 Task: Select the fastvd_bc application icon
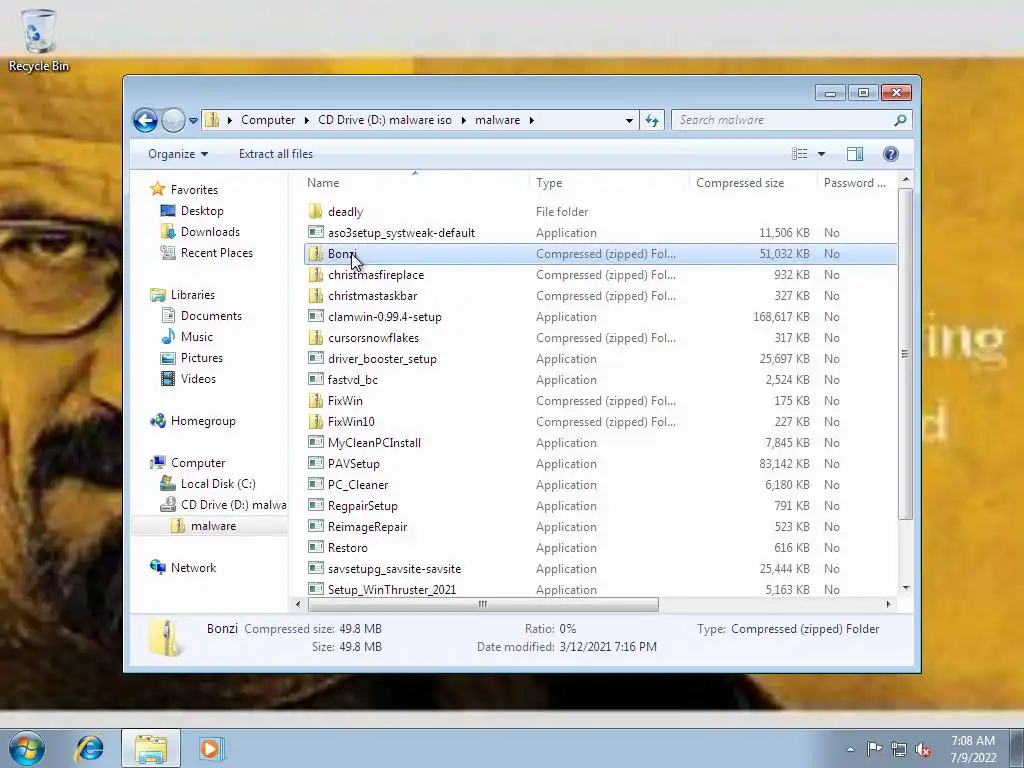coord(315,379)
